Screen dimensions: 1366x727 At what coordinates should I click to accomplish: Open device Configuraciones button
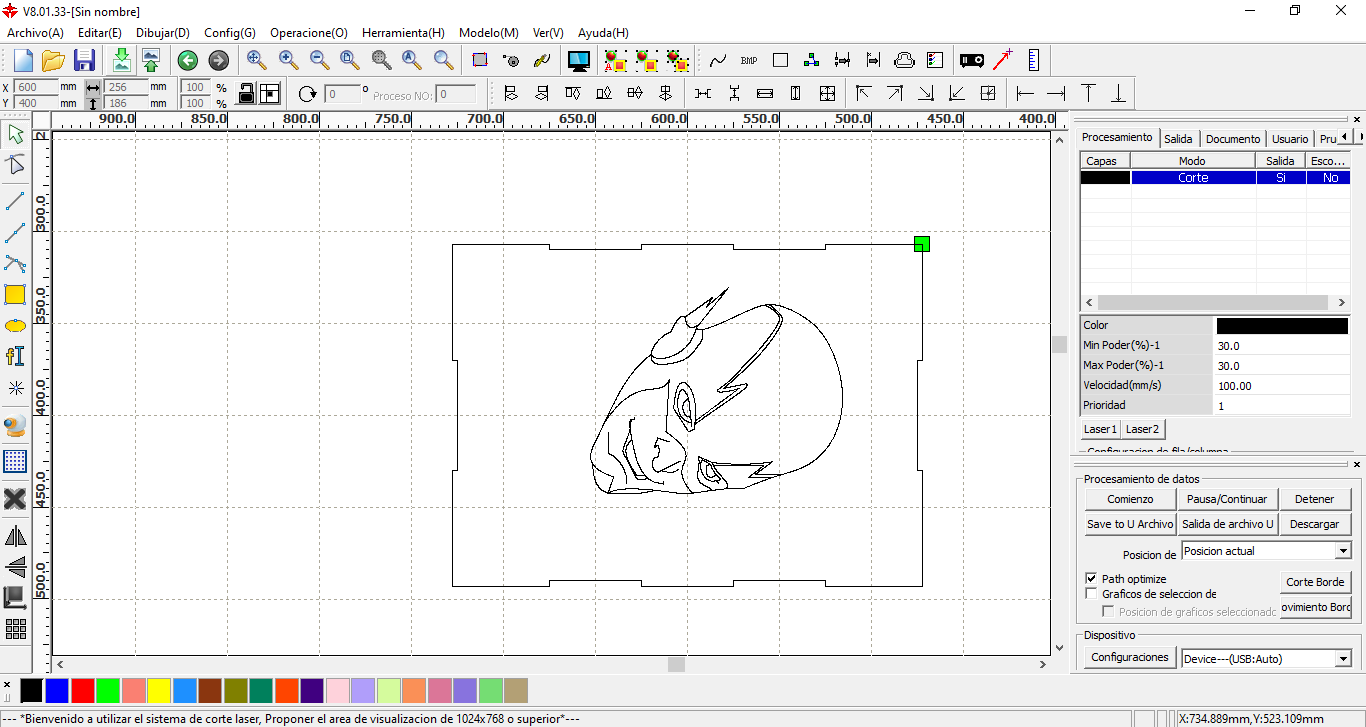[x=1130, y=657]
